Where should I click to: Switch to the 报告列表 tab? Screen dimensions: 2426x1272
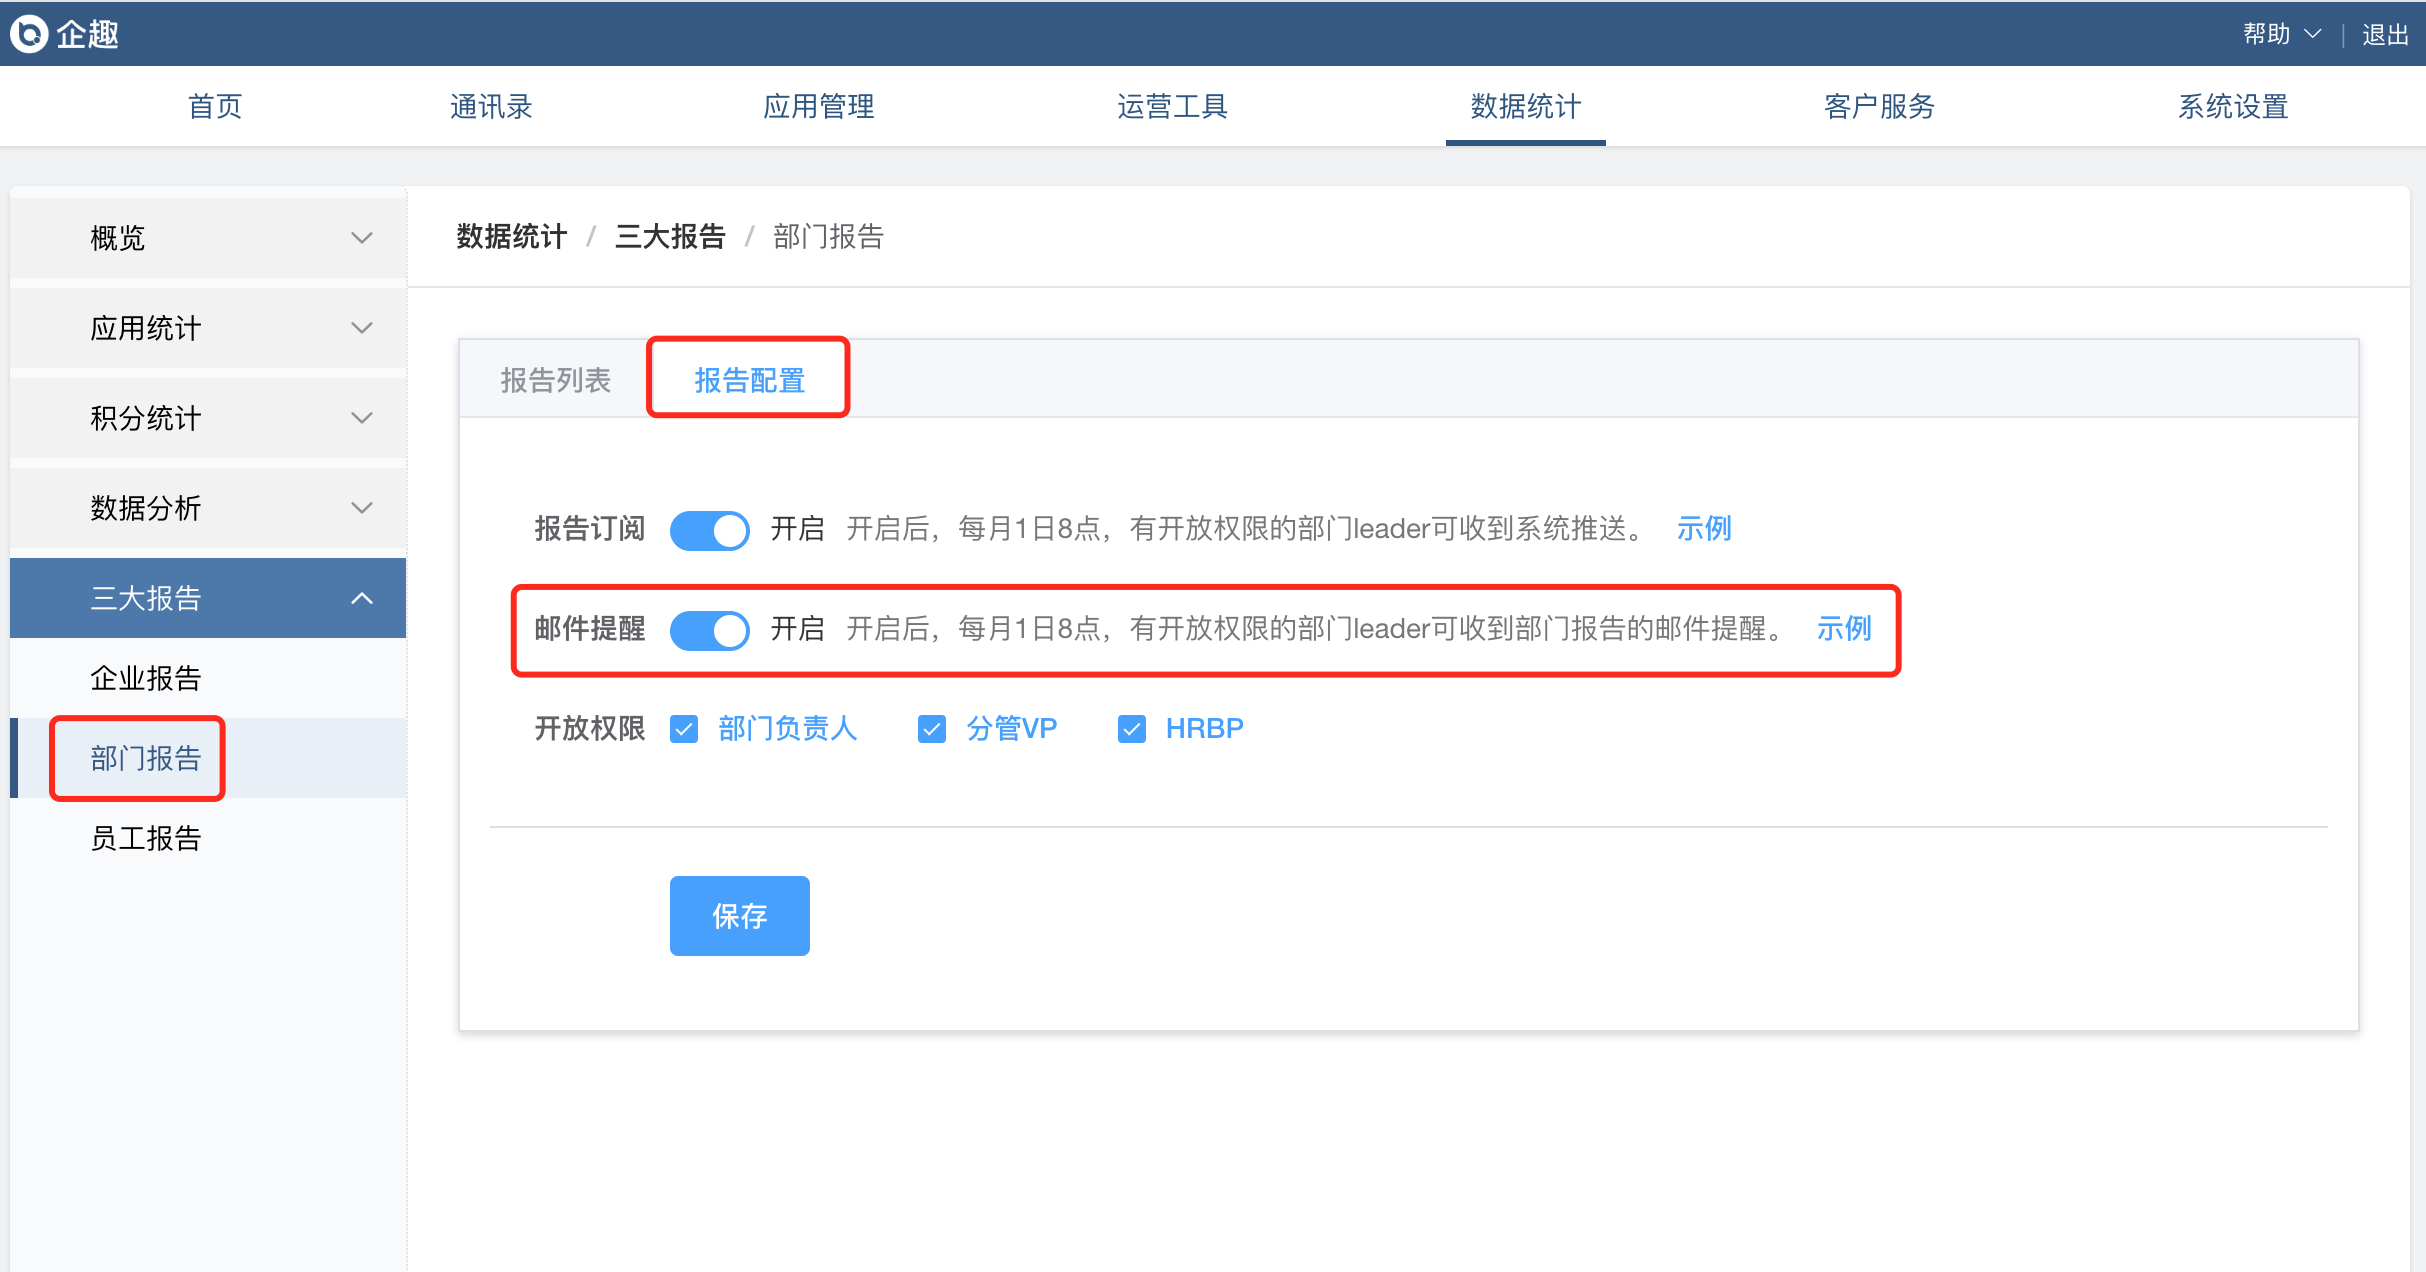555,380
